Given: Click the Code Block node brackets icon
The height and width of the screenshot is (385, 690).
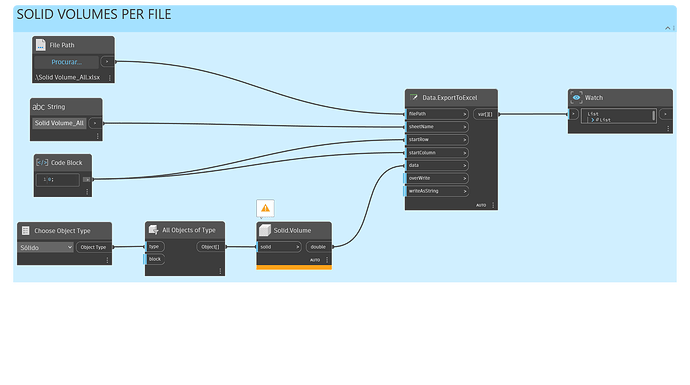Looking at the screenshot, I should pyautogui.click(x=42, y=162).
